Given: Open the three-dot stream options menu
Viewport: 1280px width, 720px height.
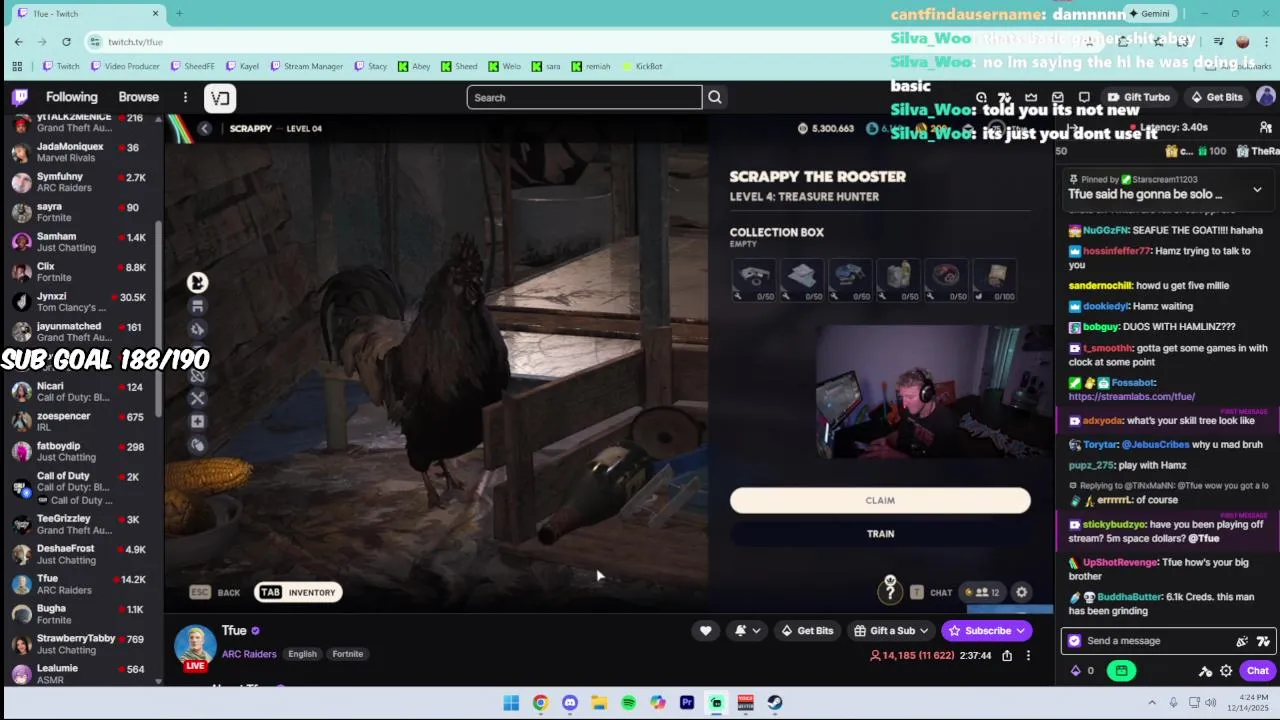Looking at the screenshot, I should tap(1028, 656).
